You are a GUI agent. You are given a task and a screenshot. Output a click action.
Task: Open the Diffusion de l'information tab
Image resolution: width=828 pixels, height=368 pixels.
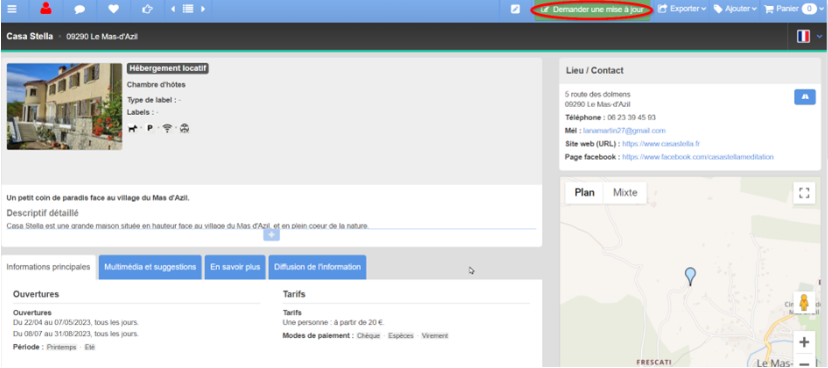click(x=317, y=267)
